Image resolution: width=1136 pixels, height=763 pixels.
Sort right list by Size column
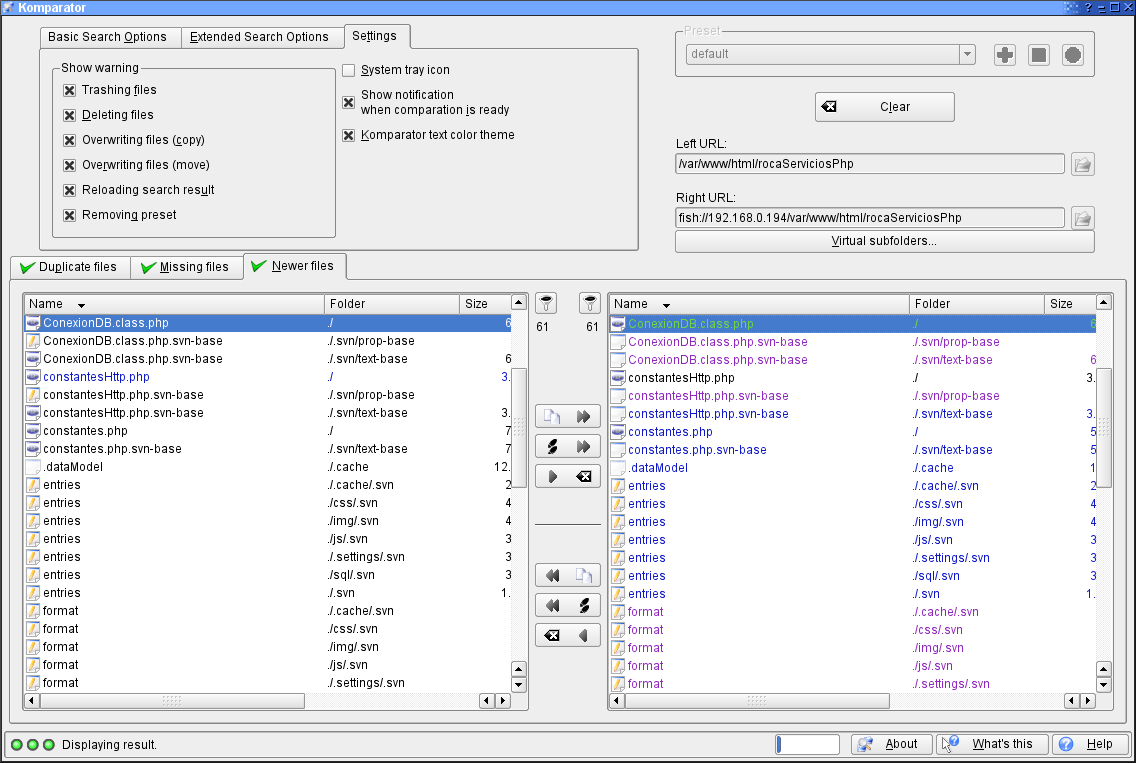1069,304
